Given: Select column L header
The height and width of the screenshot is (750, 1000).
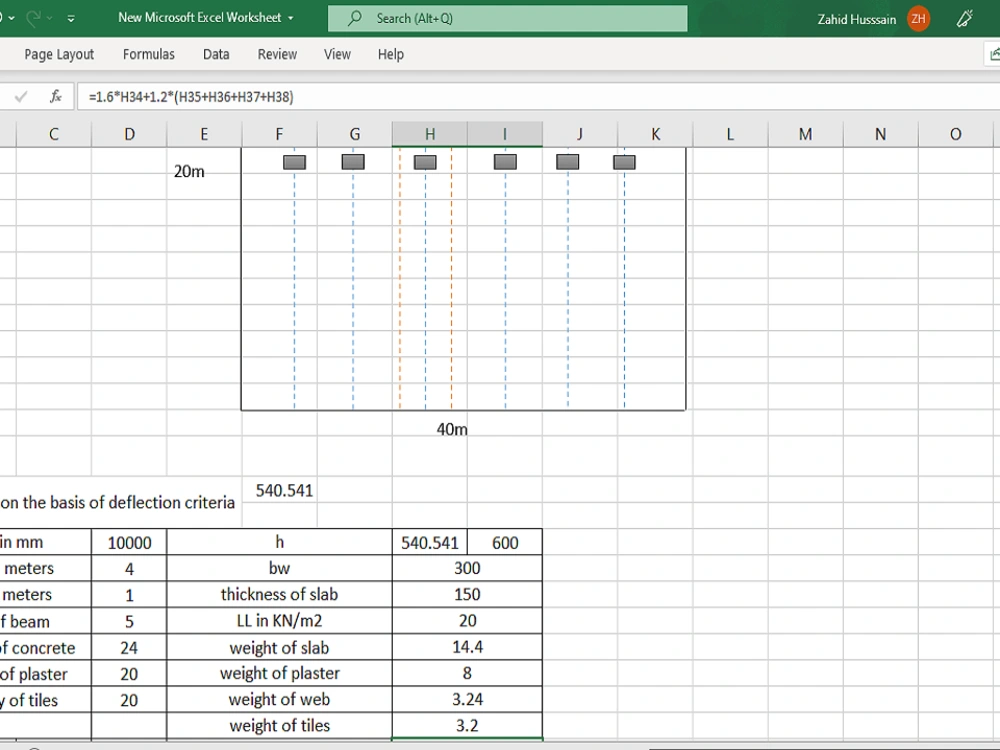Looking at the screenshot, I should (x=730, y=134).
